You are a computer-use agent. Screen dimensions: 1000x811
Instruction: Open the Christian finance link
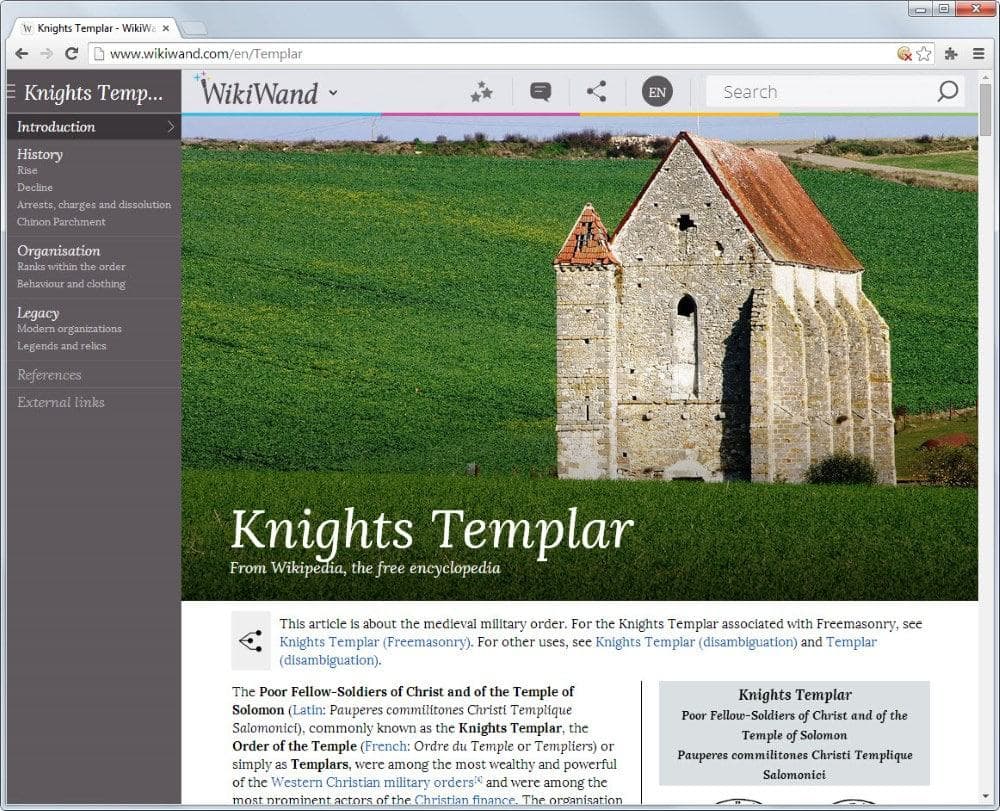(x=464, y=800)
